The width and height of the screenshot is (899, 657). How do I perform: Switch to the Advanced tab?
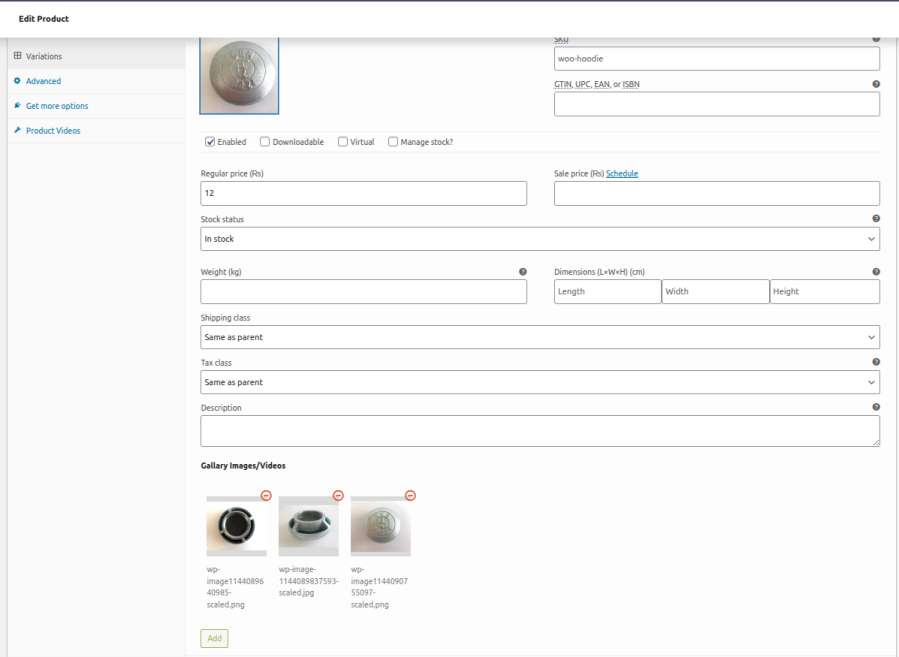43,81
